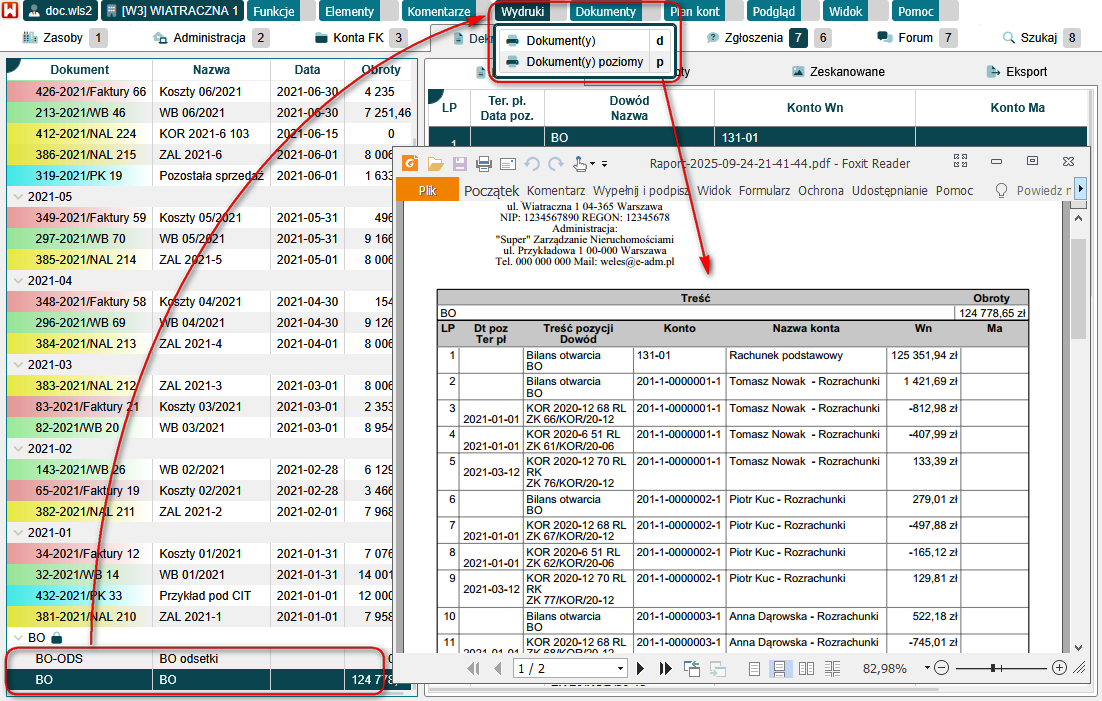This screenshot has width=1102, height=701.
Task: Switch to Konta FK tab
Action: click(x=359, y=38)
